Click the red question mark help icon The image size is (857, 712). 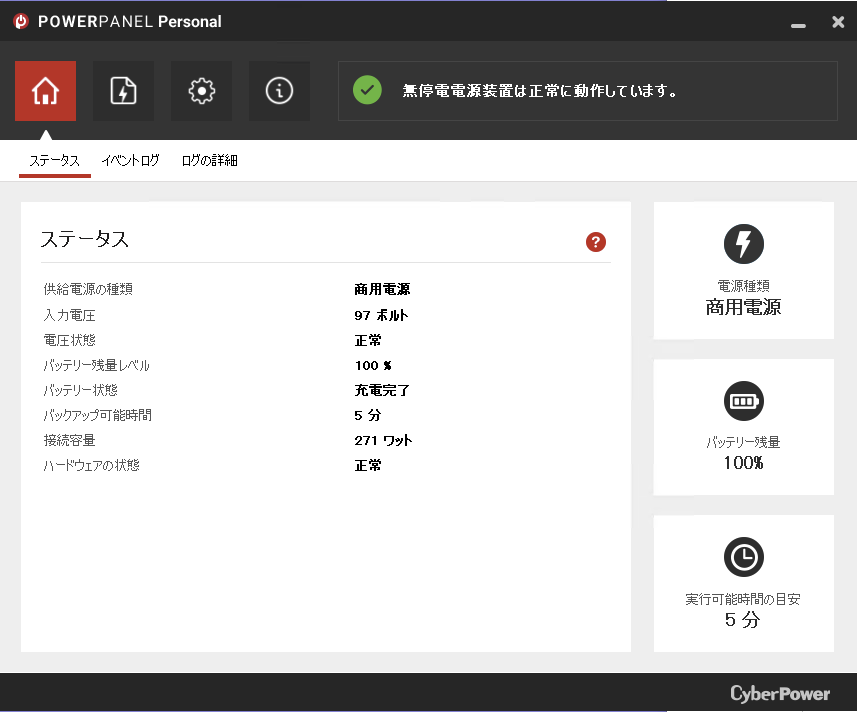pyautogui.click(x=596, y=241)
